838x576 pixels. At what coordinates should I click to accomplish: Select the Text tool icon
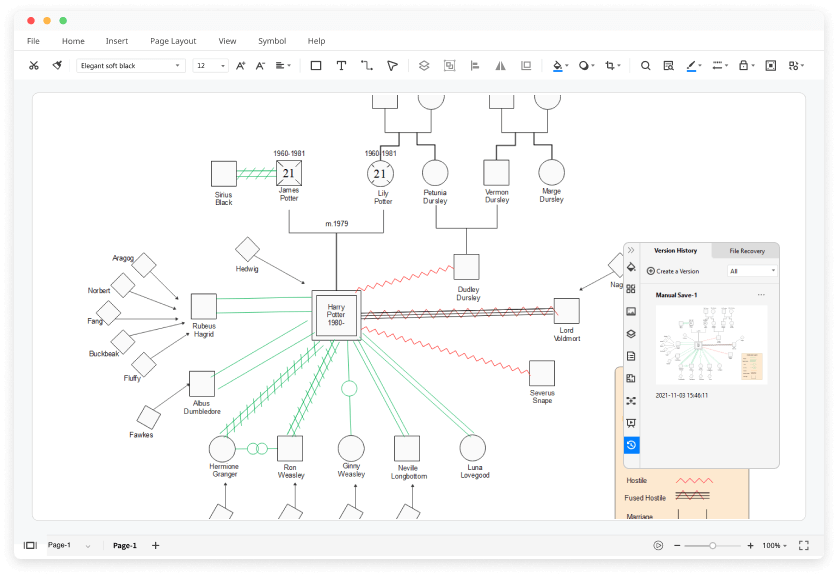[x=341, y=65]
